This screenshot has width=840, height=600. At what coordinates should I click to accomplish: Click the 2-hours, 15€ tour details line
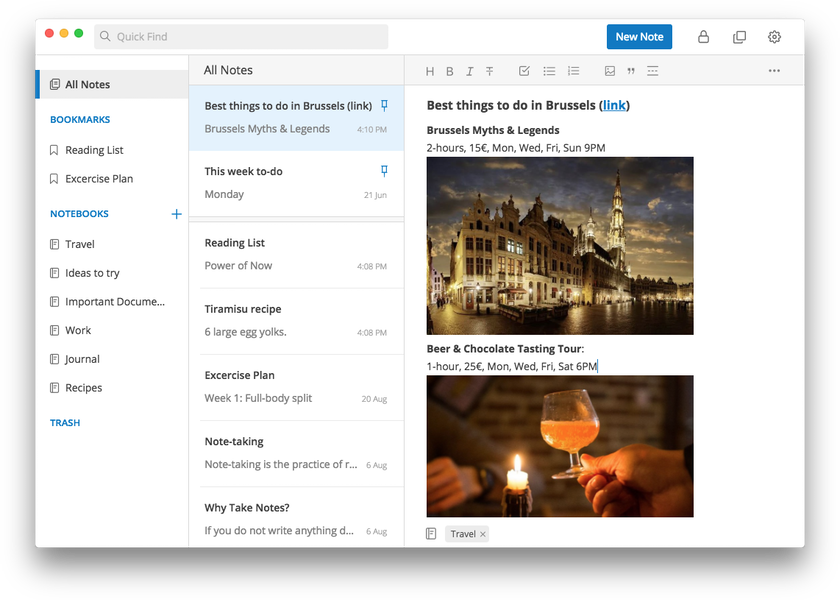[516, 148]
